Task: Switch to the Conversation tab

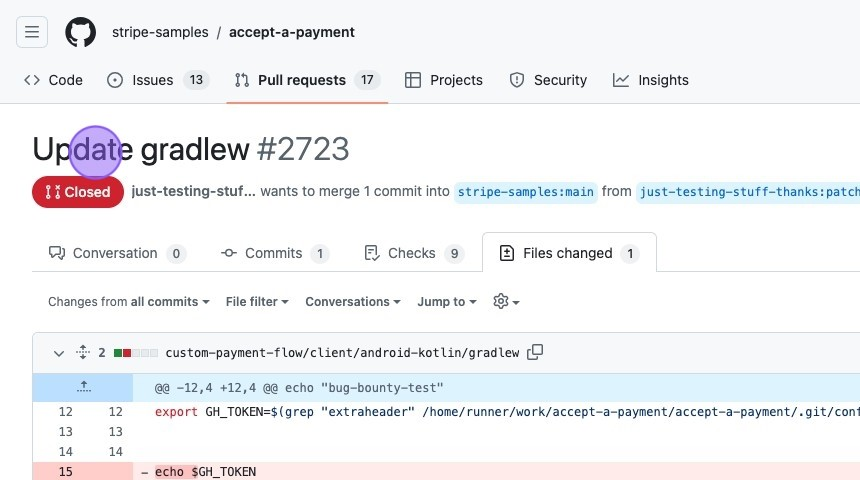Action: [117, 253]
